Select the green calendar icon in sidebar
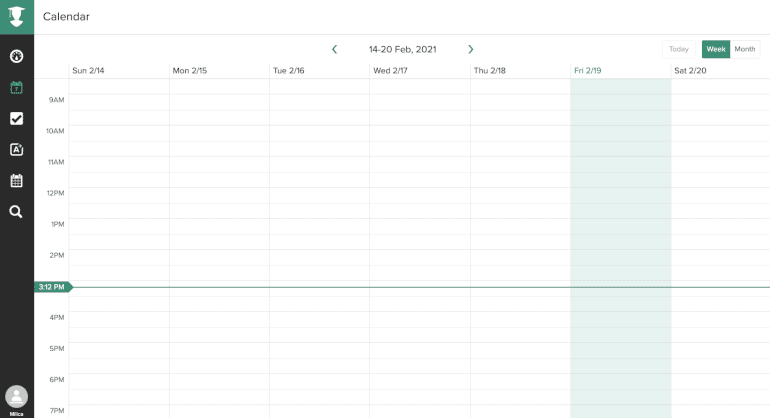This screenshot has width=770, height=418. (17, 88)
